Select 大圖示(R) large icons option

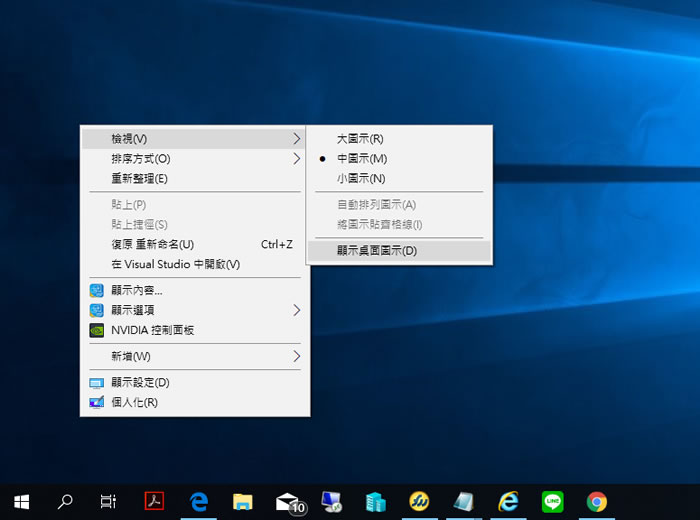tap(360, 139)
